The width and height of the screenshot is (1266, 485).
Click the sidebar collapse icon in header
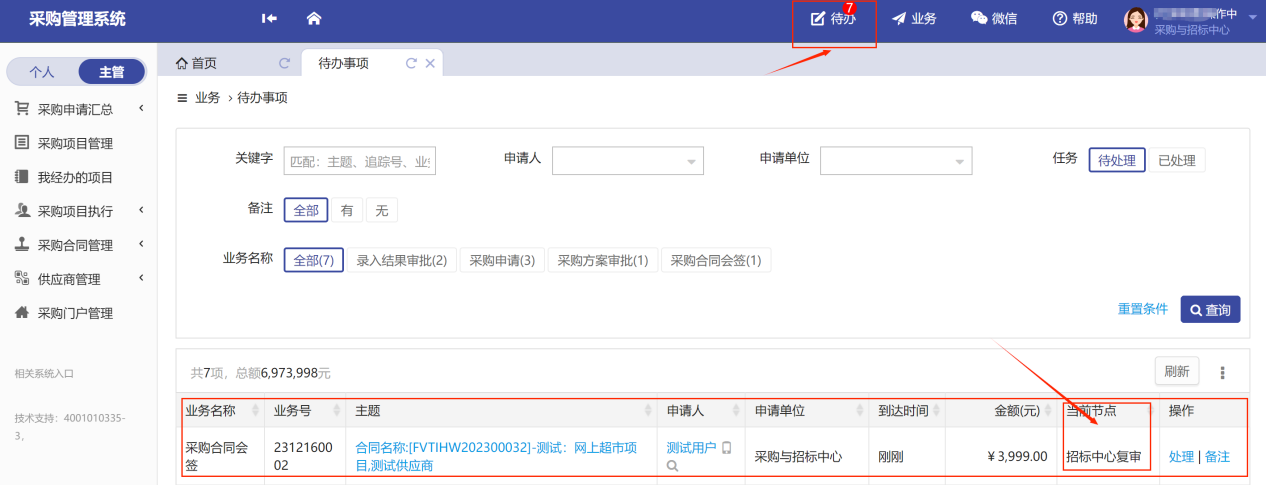pyautogui.click(x=269, y=19)
